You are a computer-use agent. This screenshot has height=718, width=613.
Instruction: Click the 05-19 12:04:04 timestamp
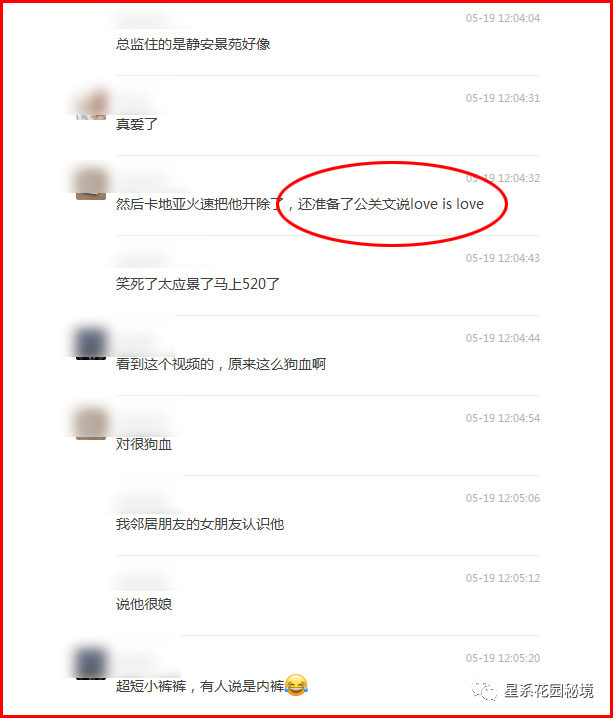[503, 18]
